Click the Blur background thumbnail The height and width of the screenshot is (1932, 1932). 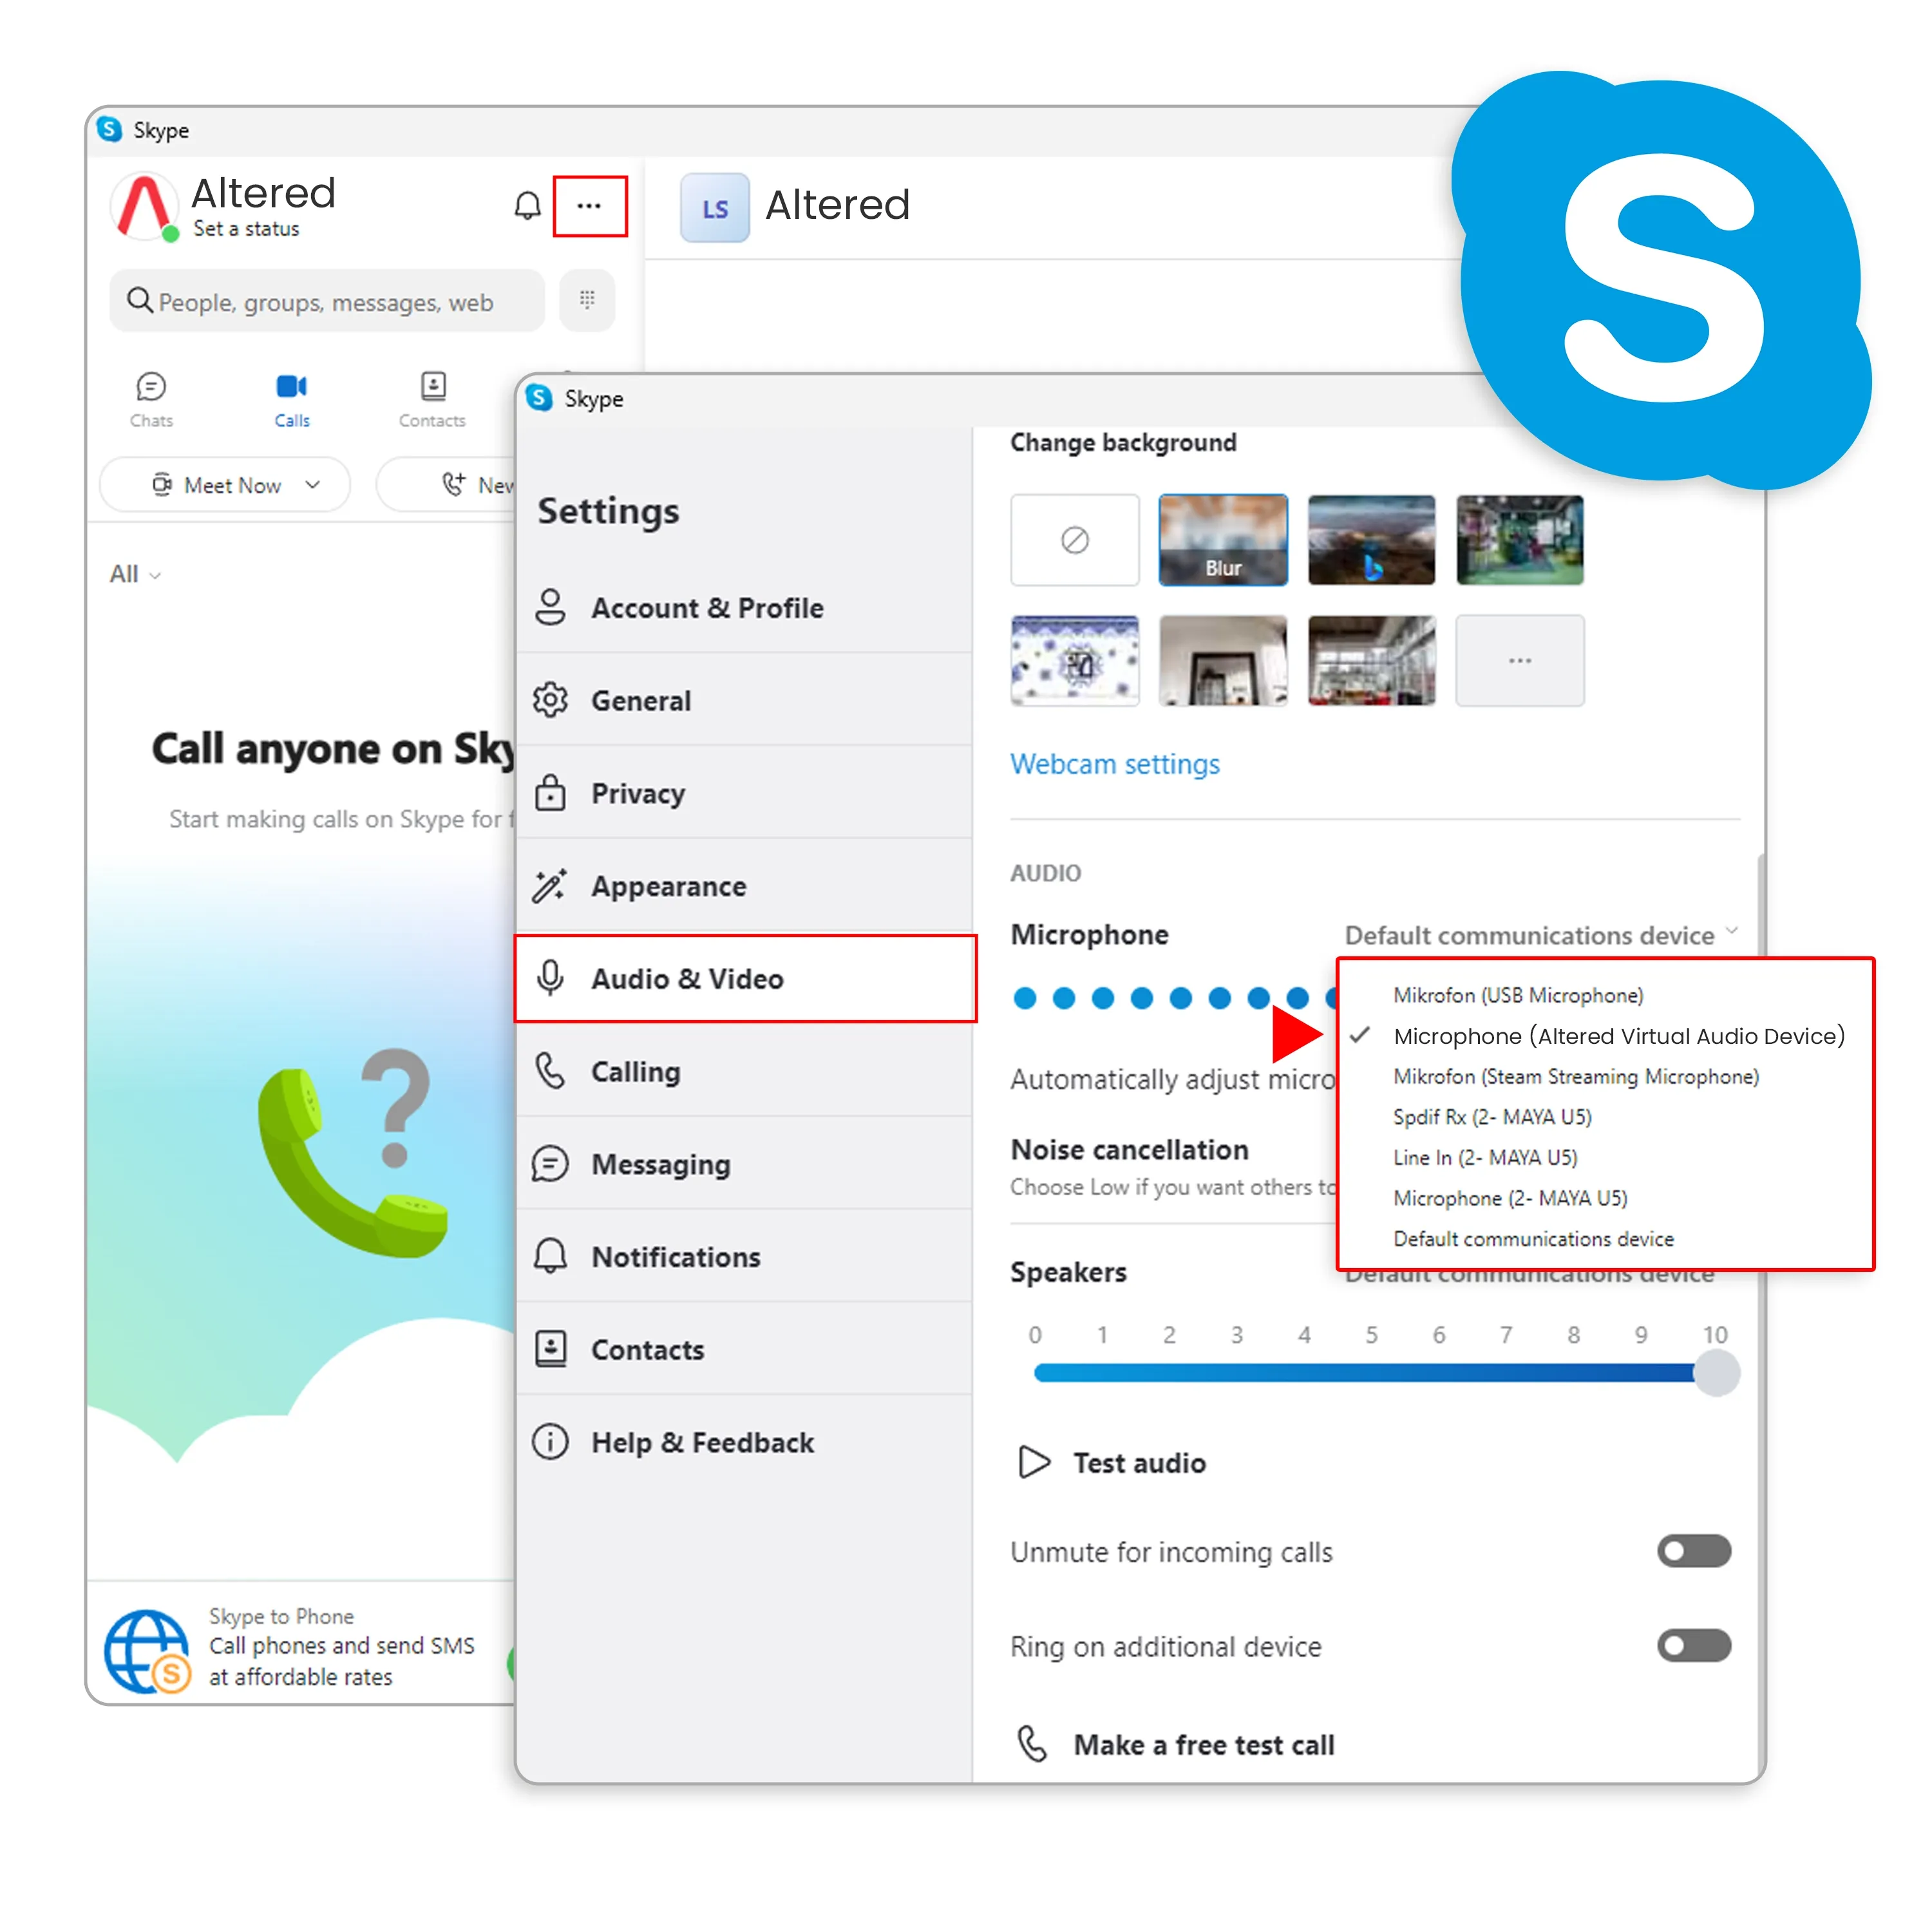click(1222, 542)
